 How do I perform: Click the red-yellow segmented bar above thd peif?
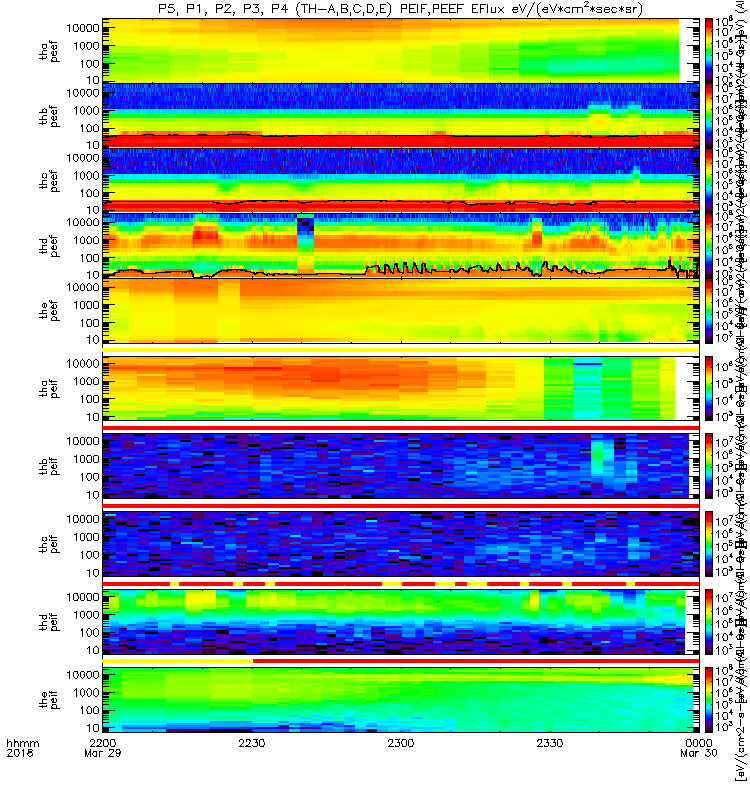401,583
